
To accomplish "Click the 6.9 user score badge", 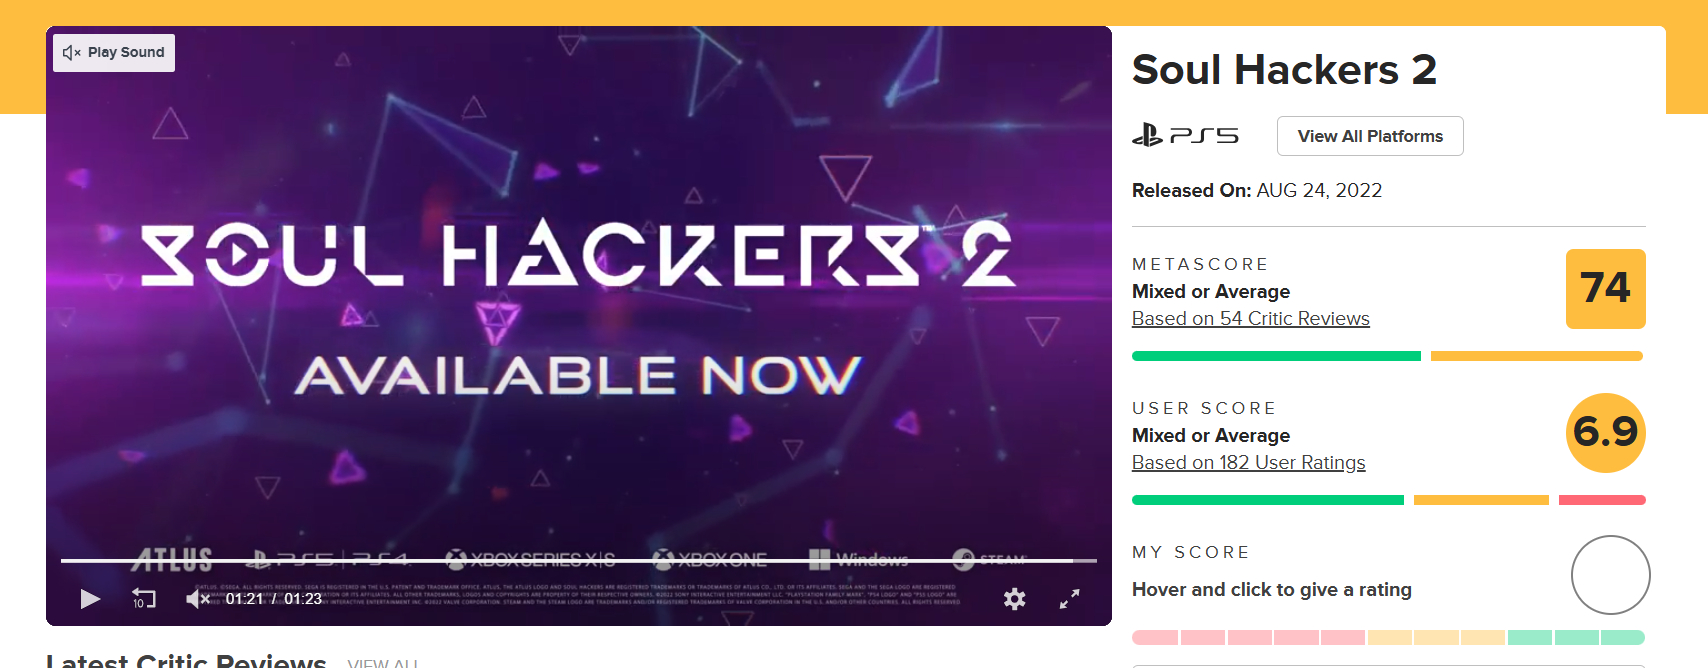I will coord(1605,433).
